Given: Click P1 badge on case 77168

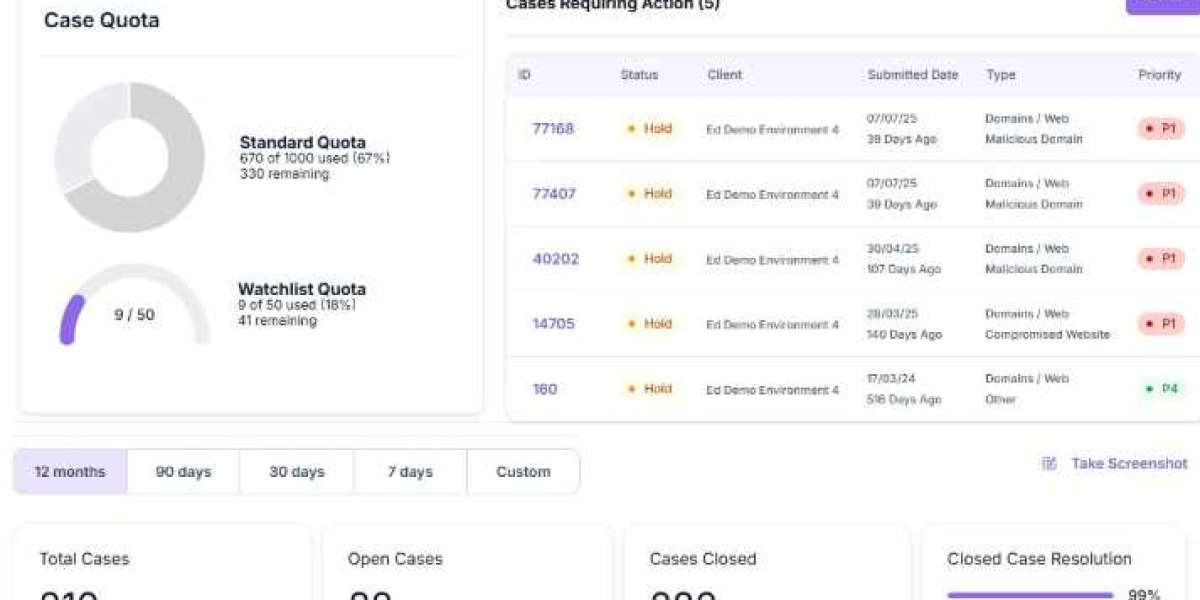Looking at the screenshot, I should (x=1161, y=129).
